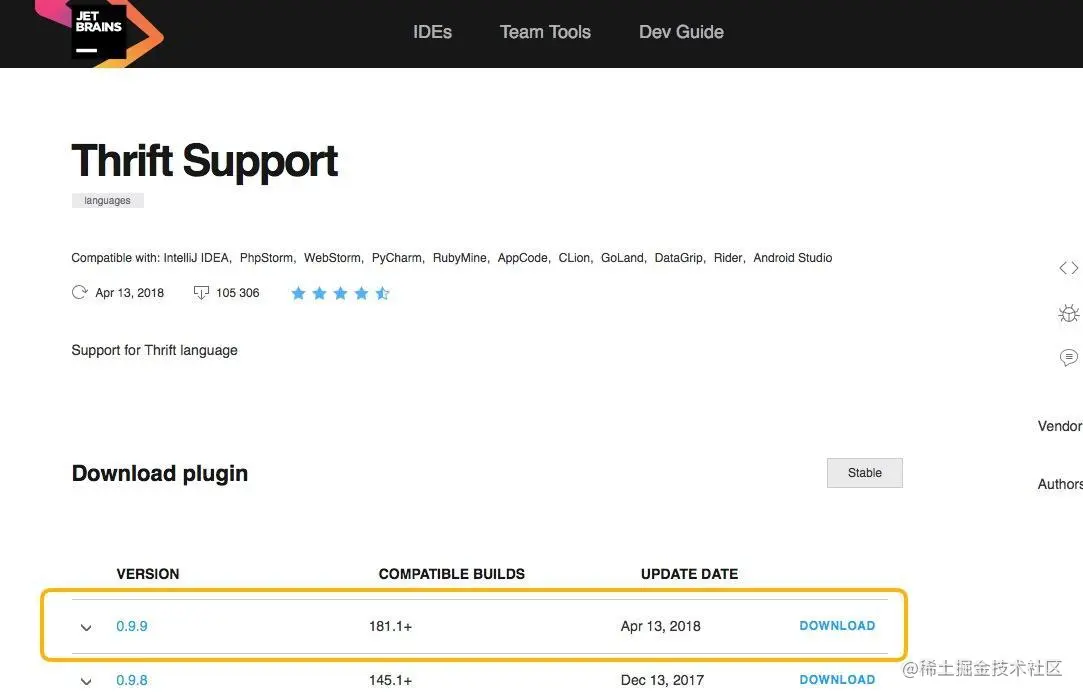Expand version 0.9.8 details chevron

point(86,681)
